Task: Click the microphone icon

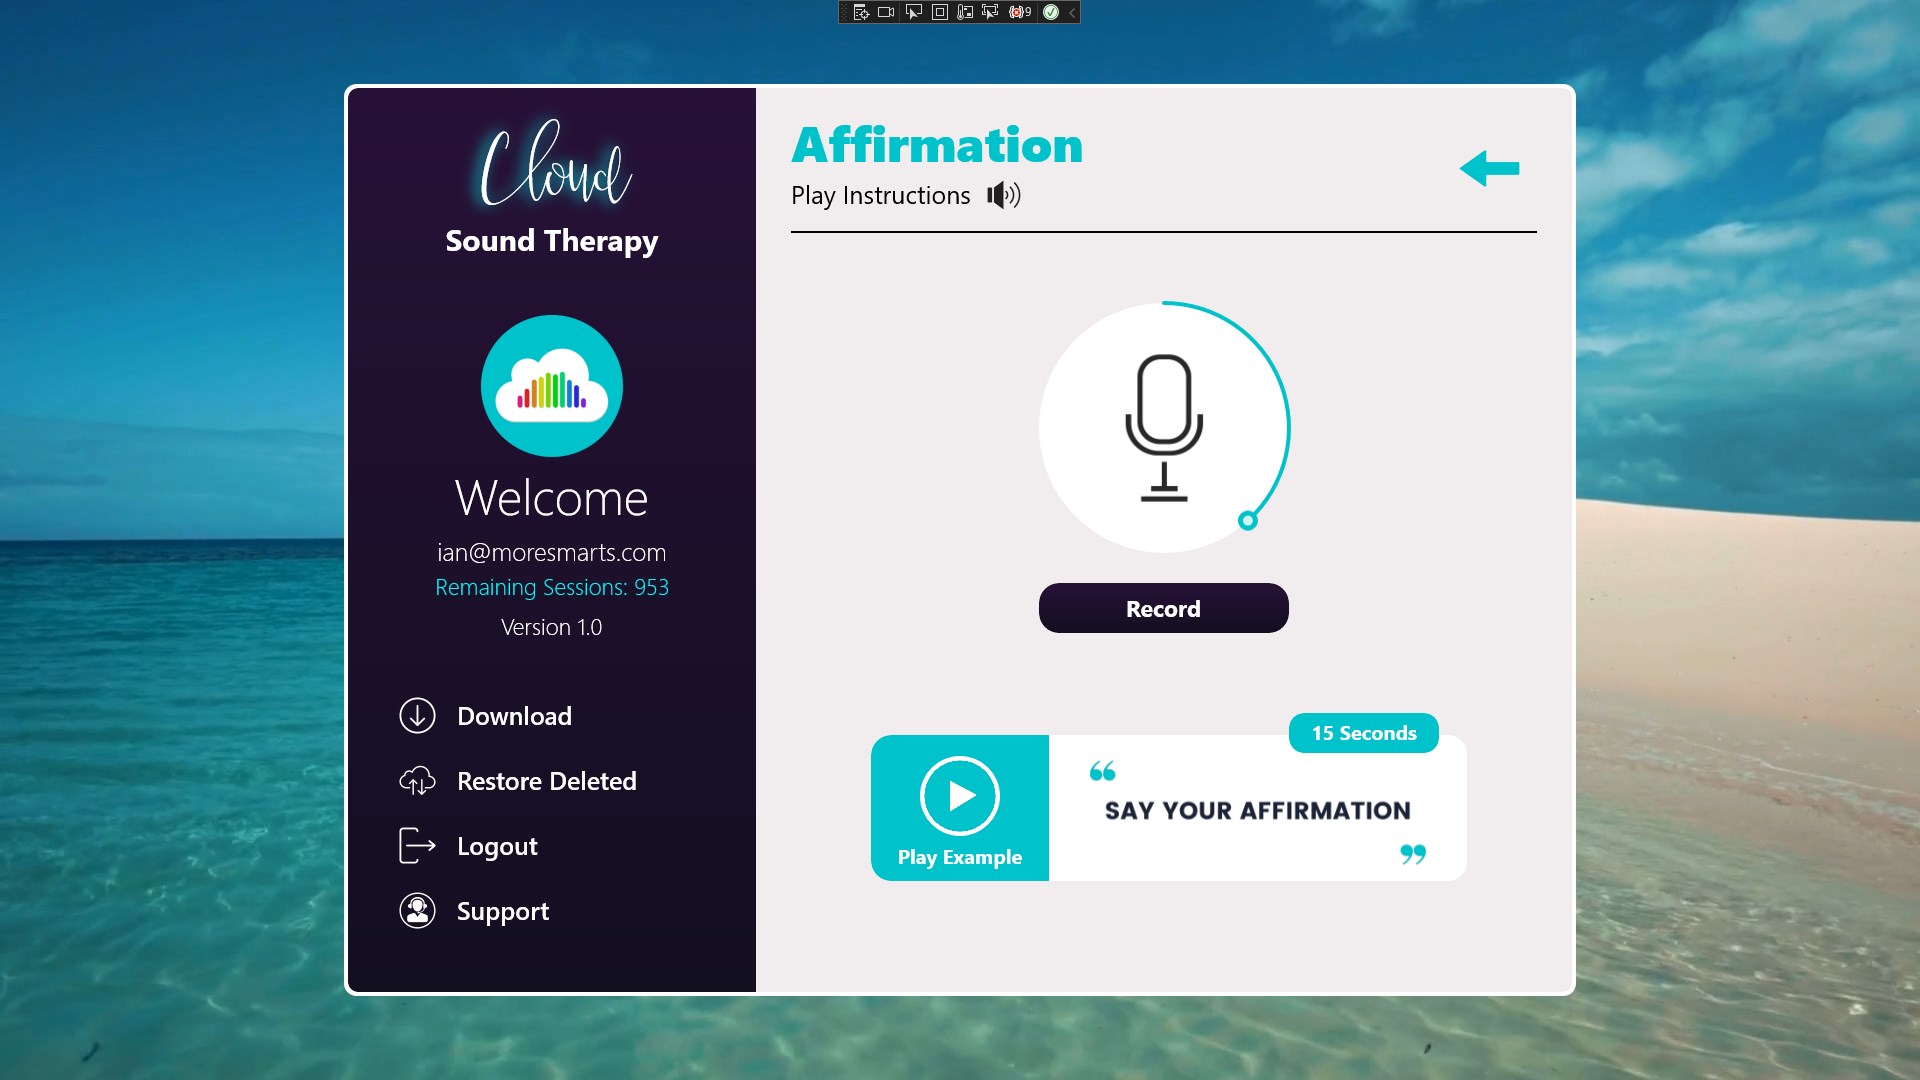Action: coord(1163,428)
